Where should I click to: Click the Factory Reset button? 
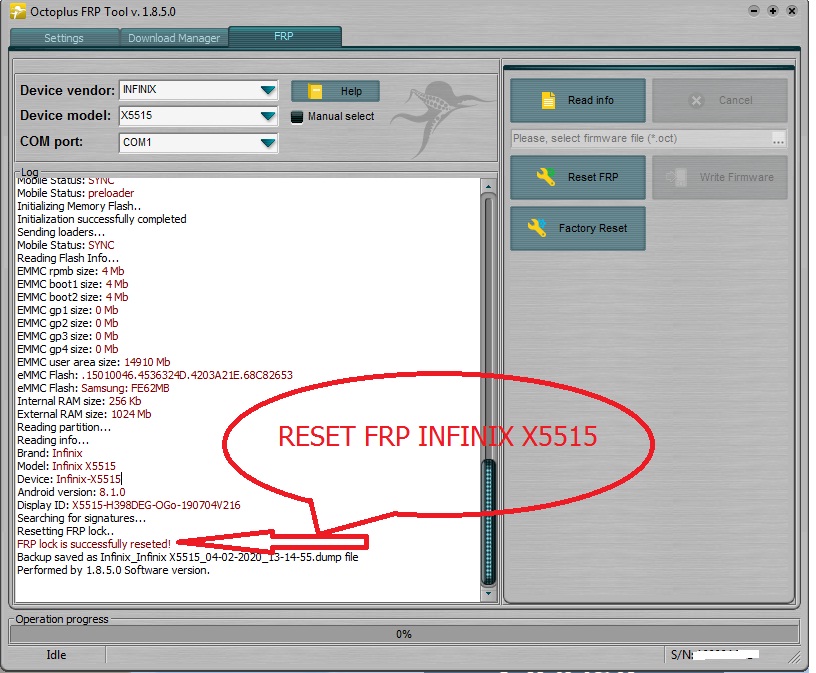point(578,228)
